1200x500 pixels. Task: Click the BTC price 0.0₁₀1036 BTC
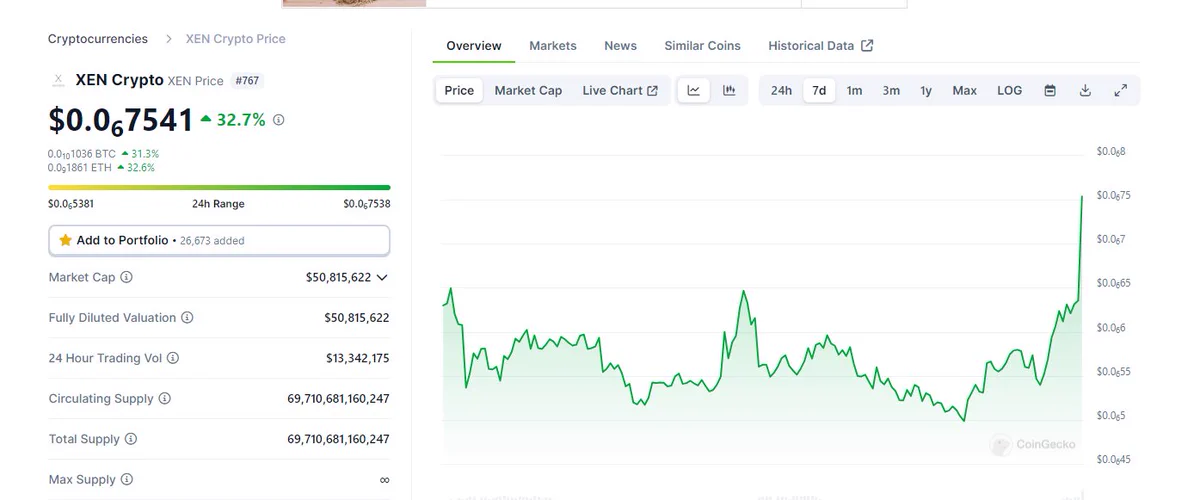(x=82, y=154)
